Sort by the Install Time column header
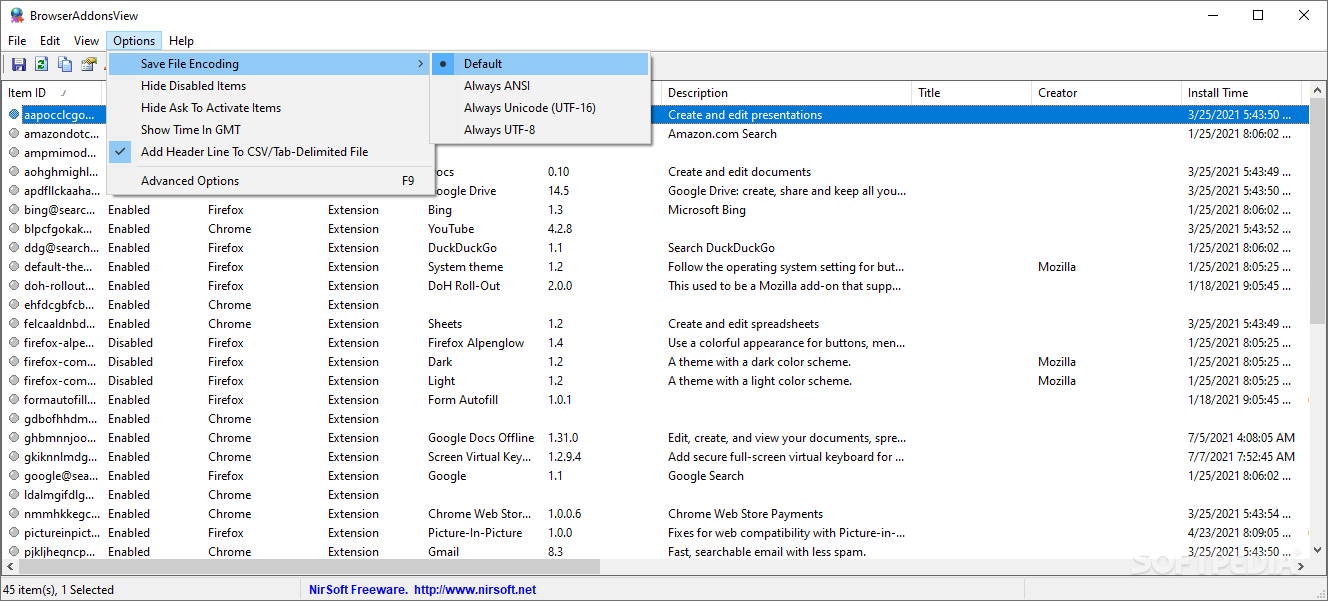 [1241, 93]
